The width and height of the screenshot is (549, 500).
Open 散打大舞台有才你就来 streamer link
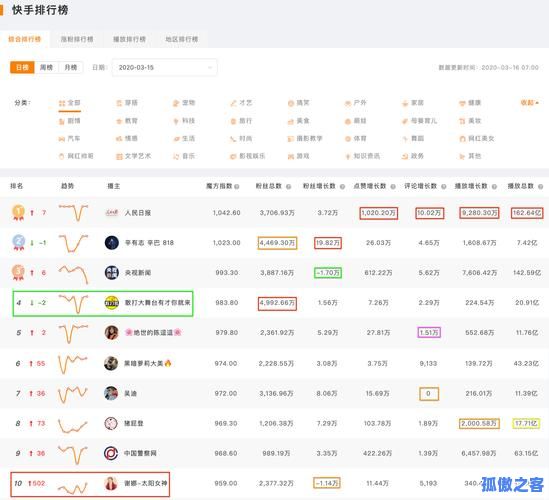pyautogui.click(x=158, y=303)
